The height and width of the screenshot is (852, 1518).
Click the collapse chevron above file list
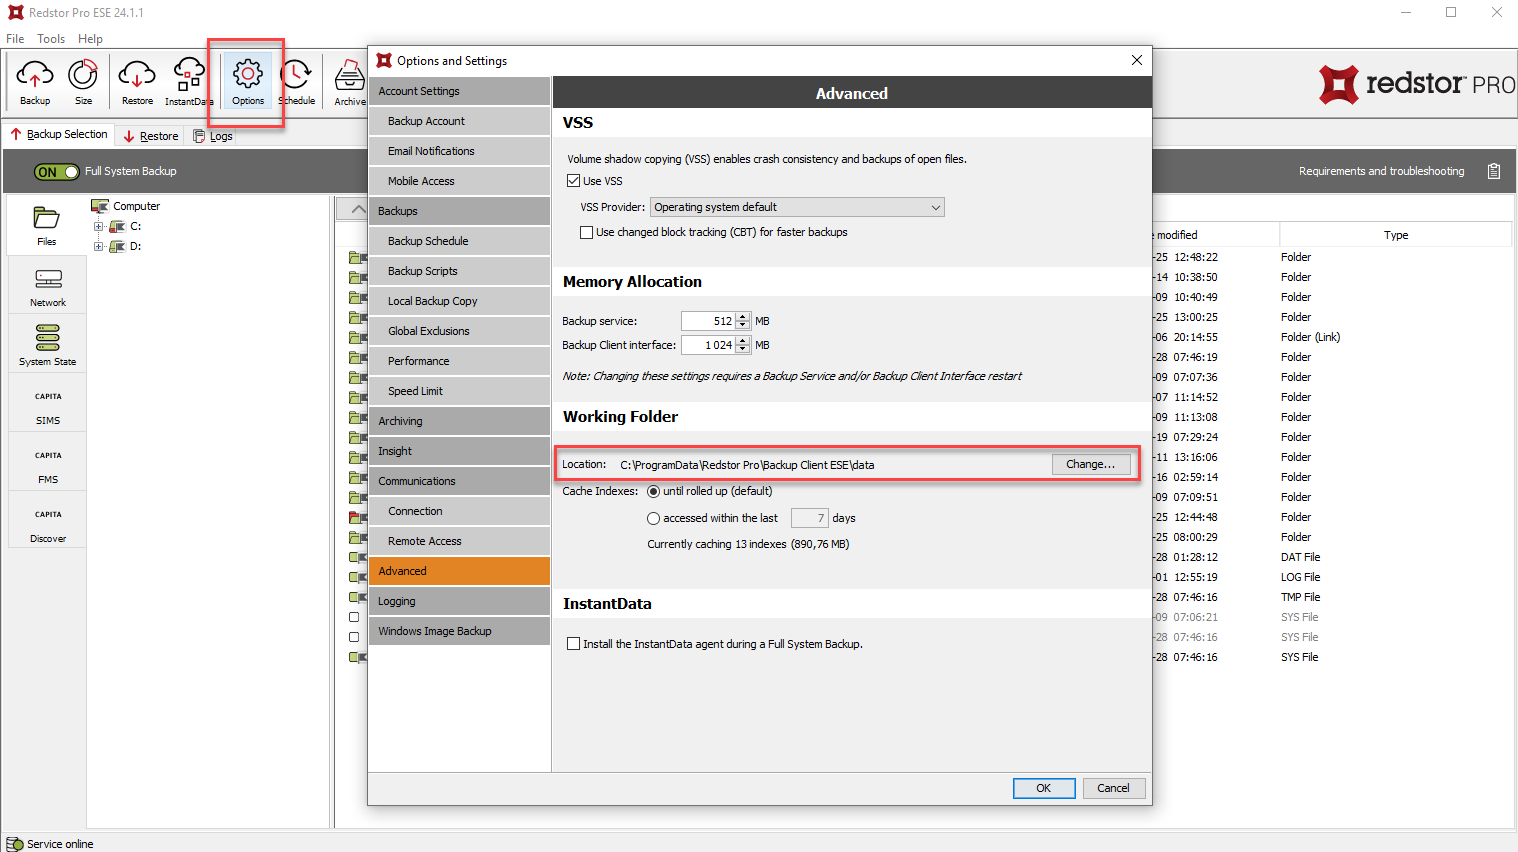point(358,209)
